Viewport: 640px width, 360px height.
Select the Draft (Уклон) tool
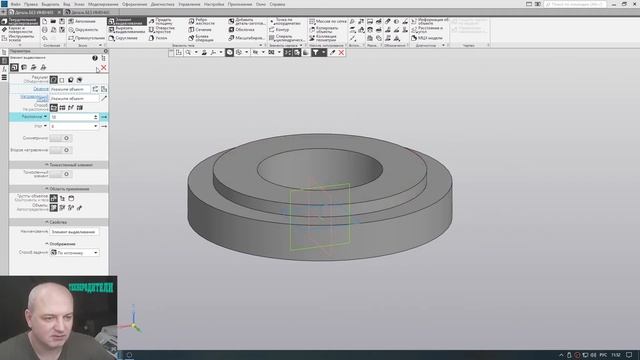[x=158, y=38]
